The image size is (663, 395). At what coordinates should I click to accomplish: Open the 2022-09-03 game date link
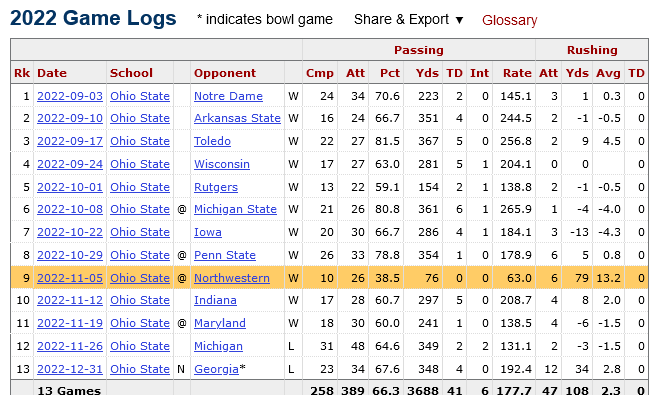pyautogui.click(x=70, y=96)
